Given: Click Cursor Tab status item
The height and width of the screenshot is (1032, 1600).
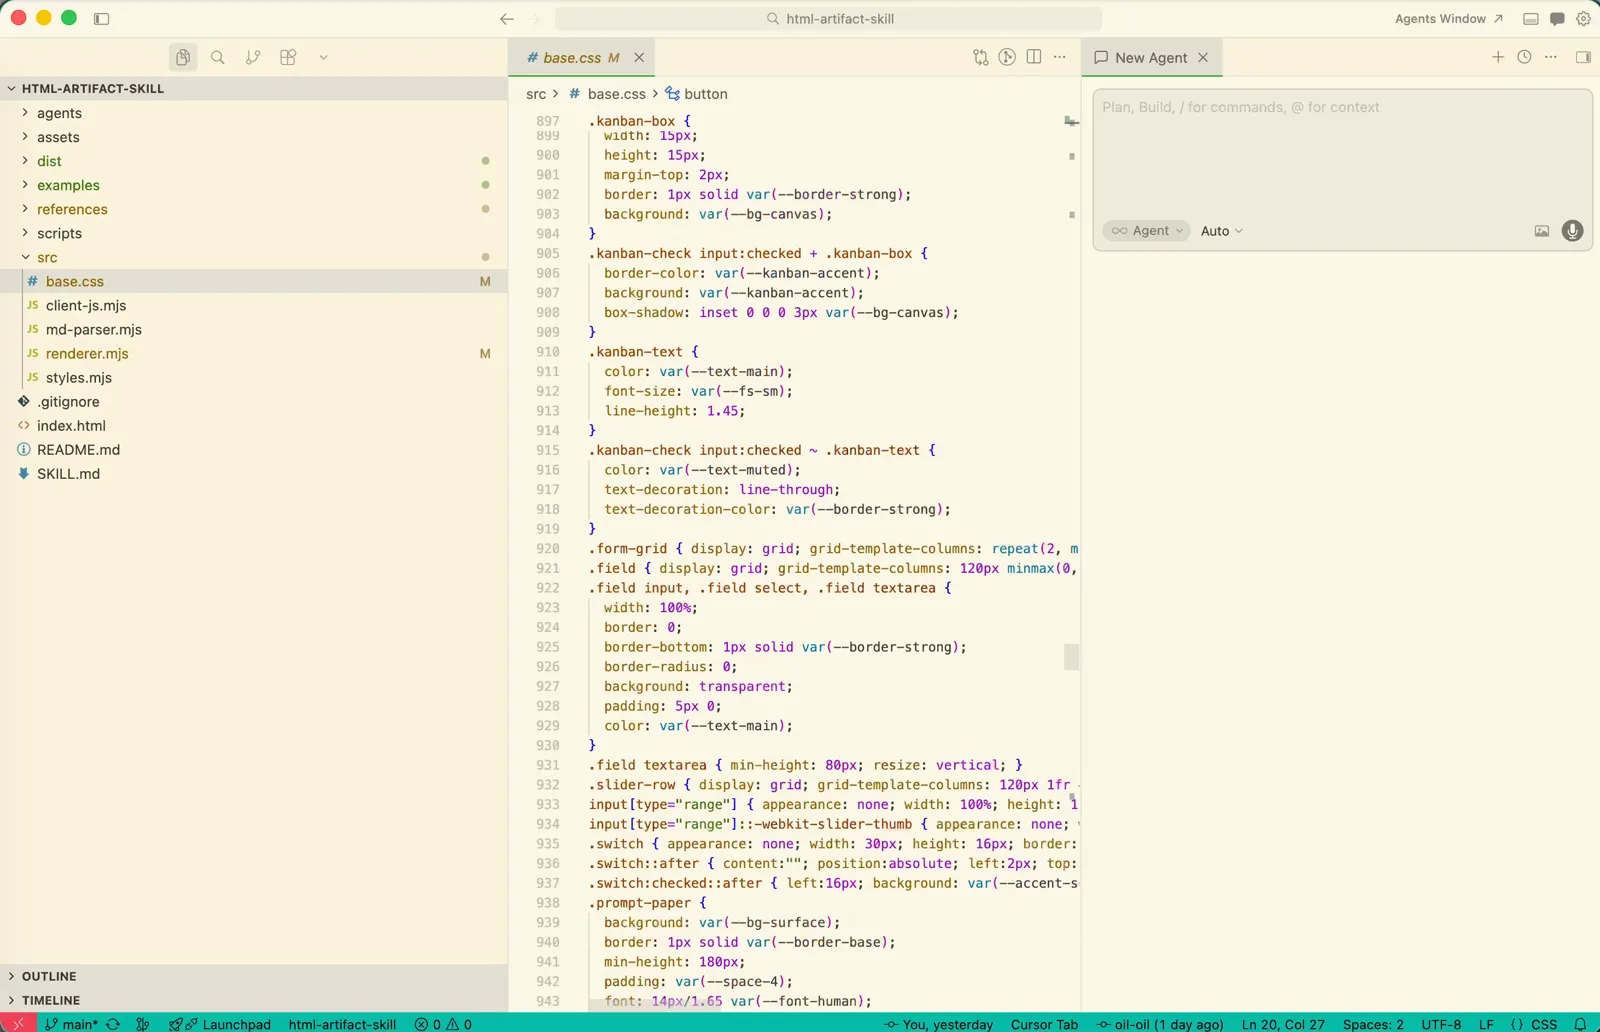Looking at the screenshot, I should [1044, 1024].
